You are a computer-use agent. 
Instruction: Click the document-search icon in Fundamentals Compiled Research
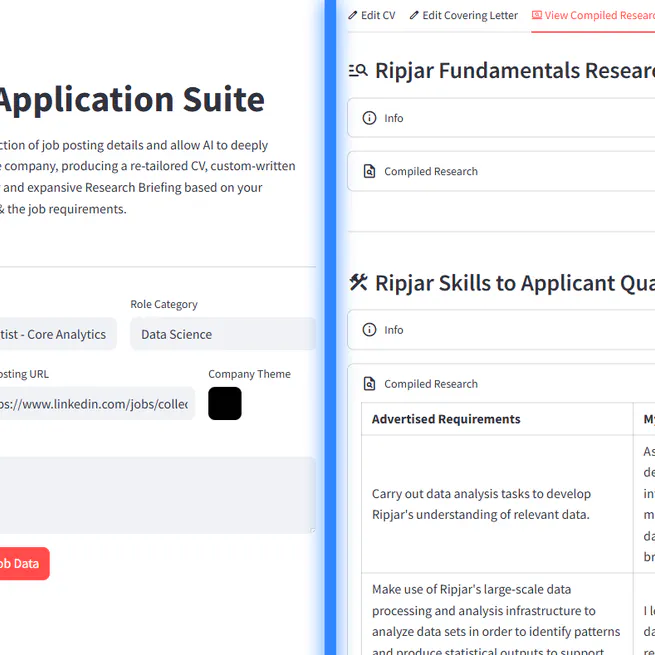(369, 171)
